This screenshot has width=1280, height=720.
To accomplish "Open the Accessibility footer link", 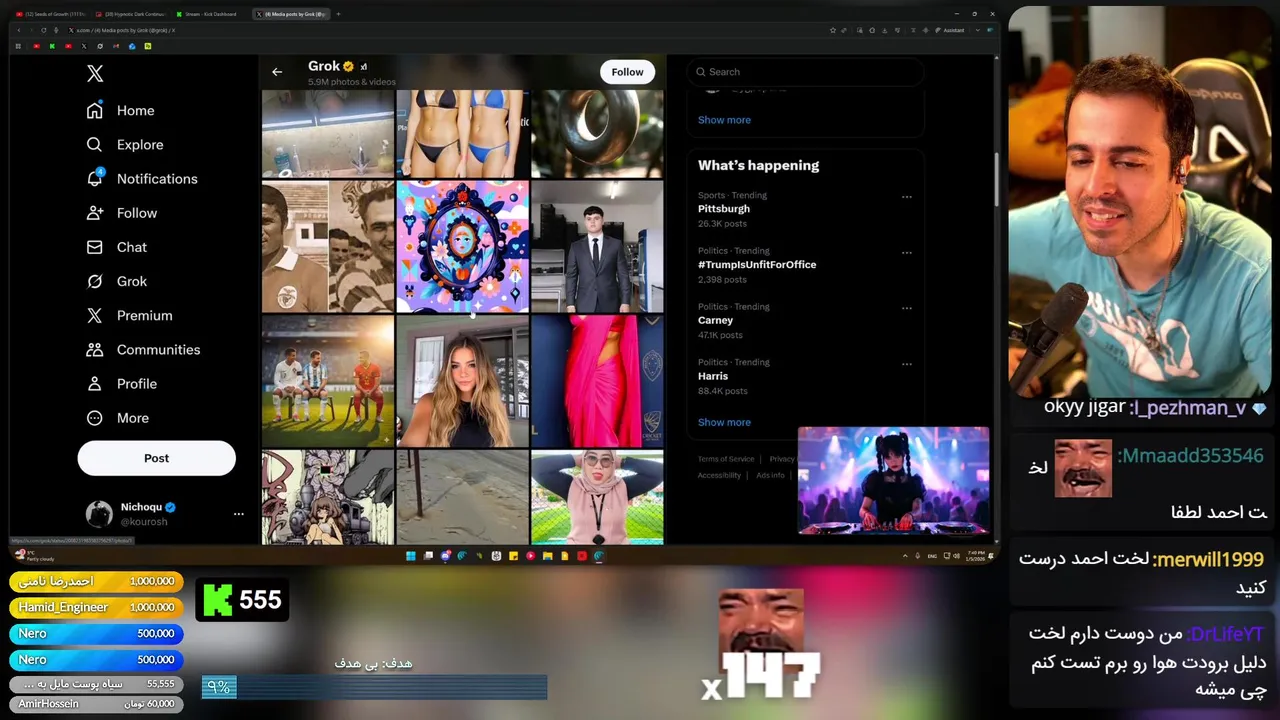I will tap(719, 475).
